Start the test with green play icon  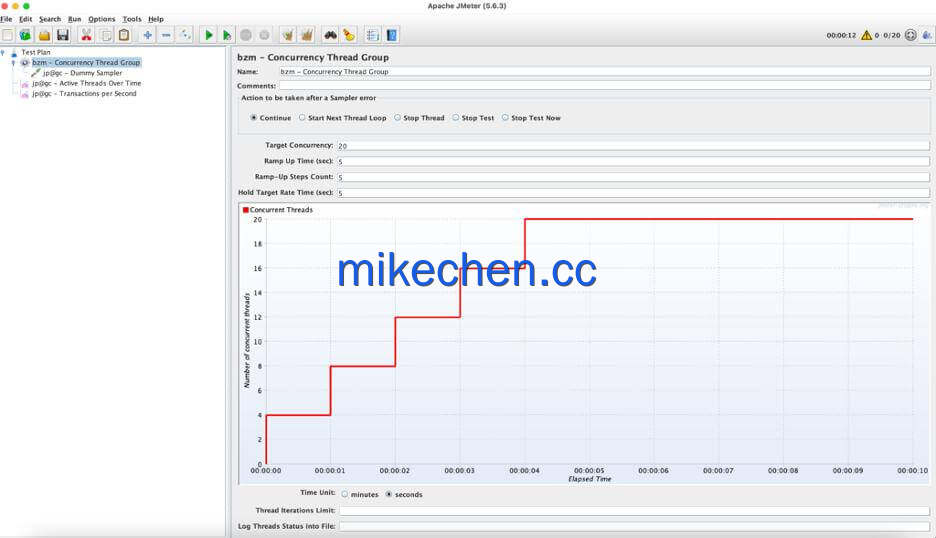tap(208, 35)
